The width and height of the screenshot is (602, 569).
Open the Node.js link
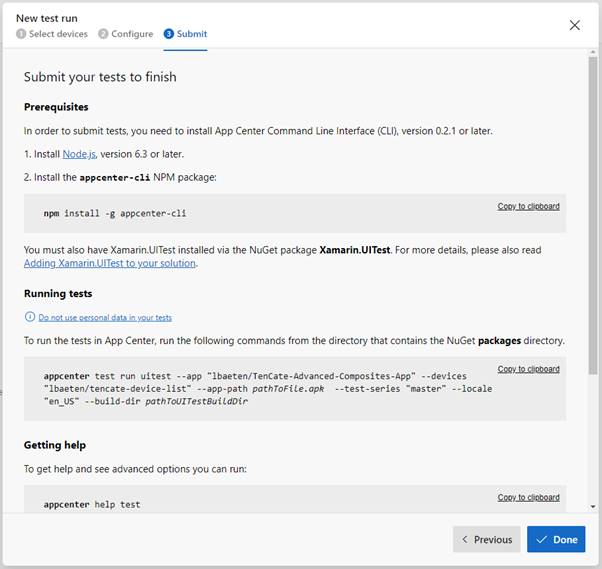[79, 154]
